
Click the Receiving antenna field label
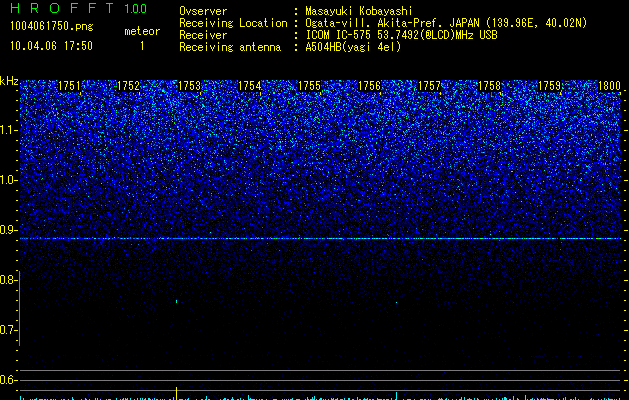click(230, 47)
